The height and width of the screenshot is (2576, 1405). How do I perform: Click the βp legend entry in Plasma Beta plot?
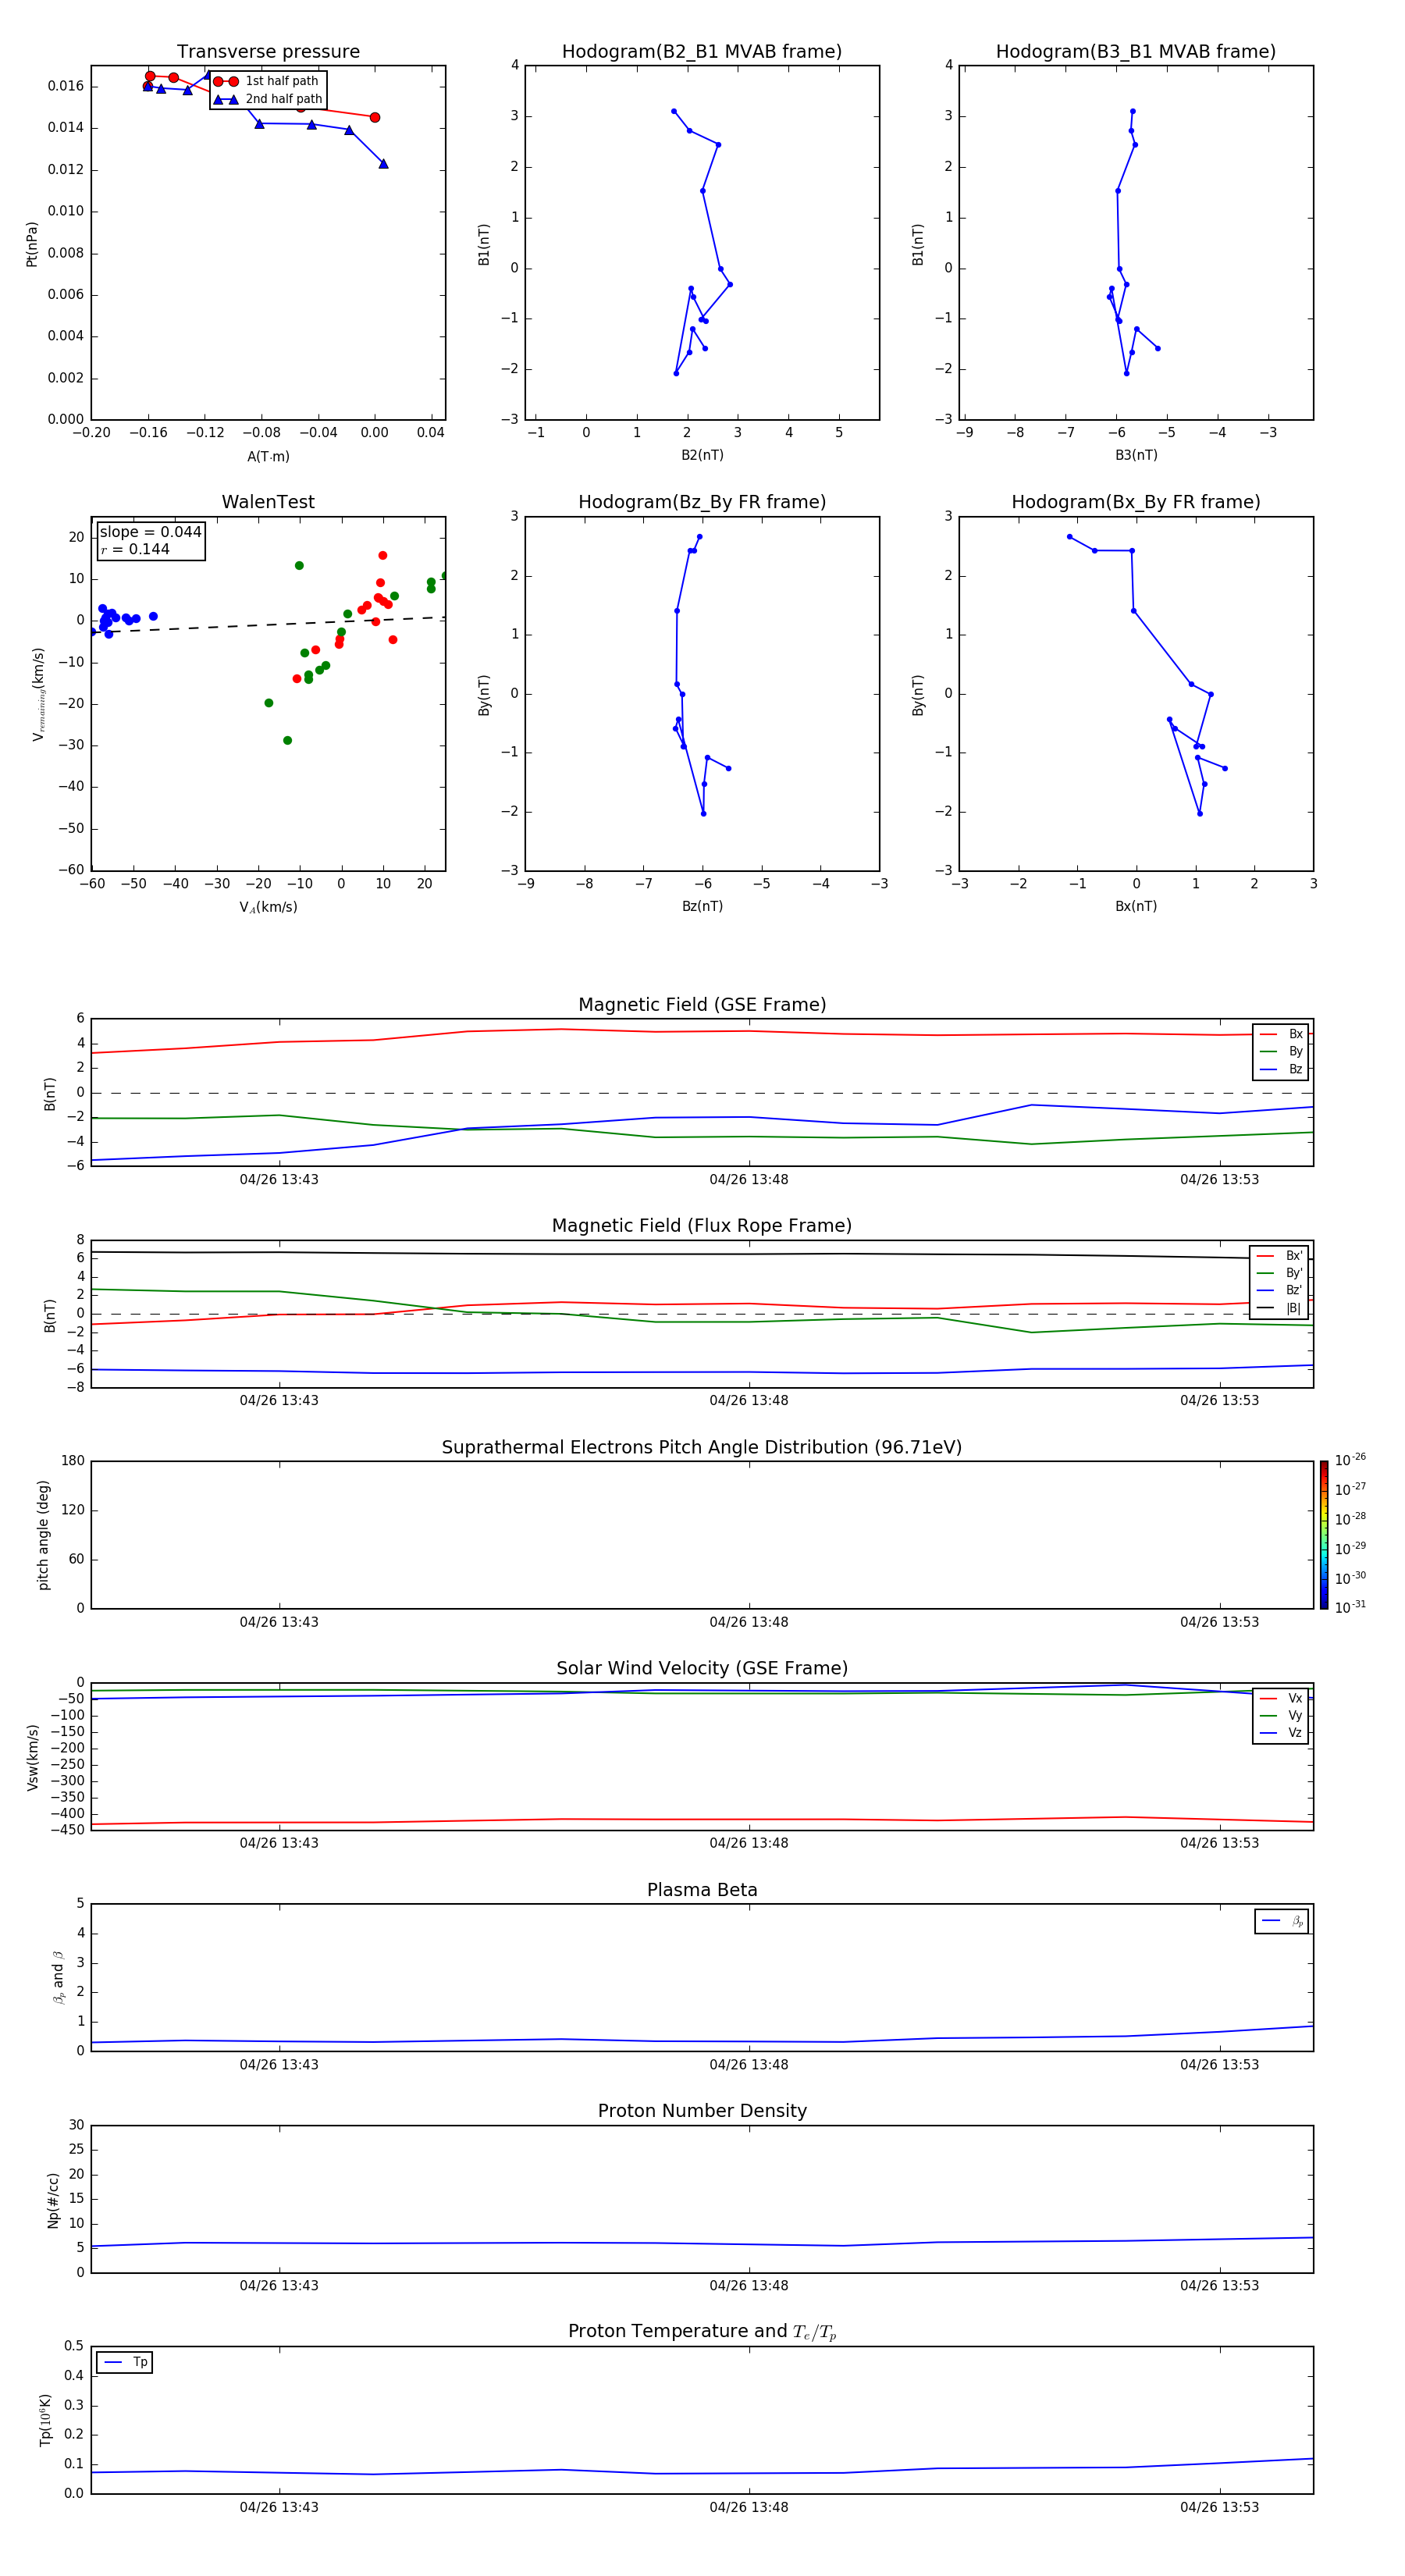[1282, 1921]
